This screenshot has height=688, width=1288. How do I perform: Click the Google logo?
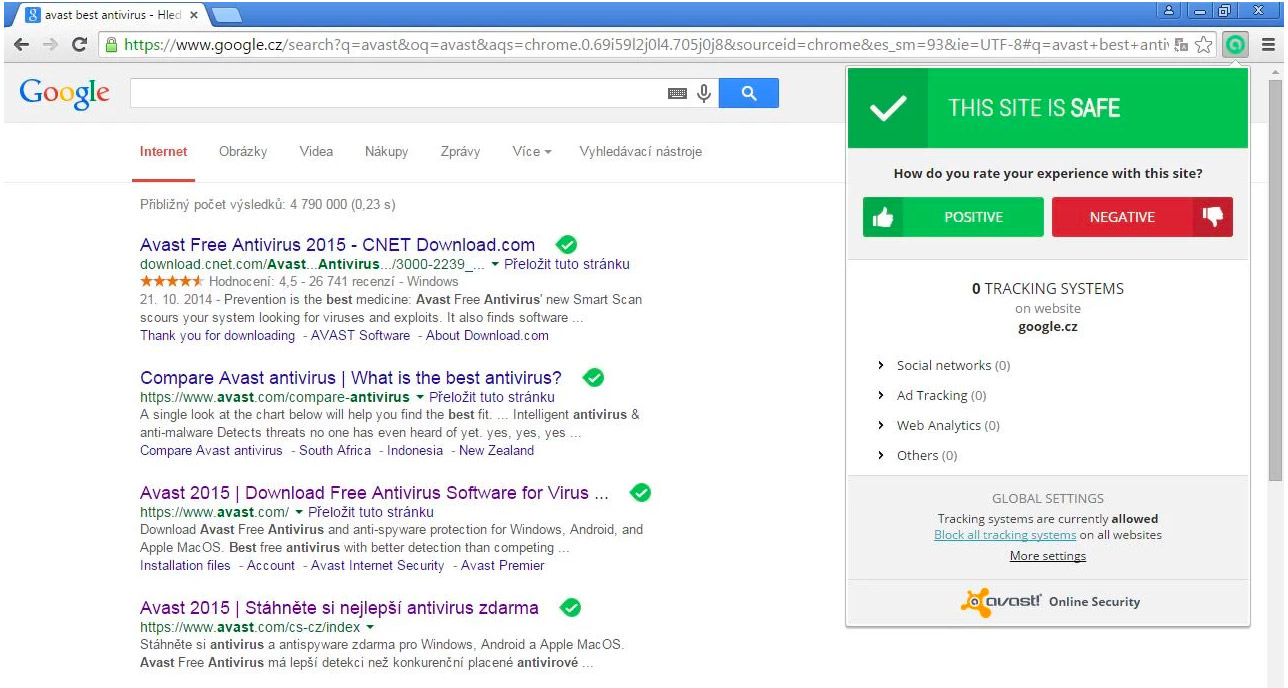[x=63, y=92]
